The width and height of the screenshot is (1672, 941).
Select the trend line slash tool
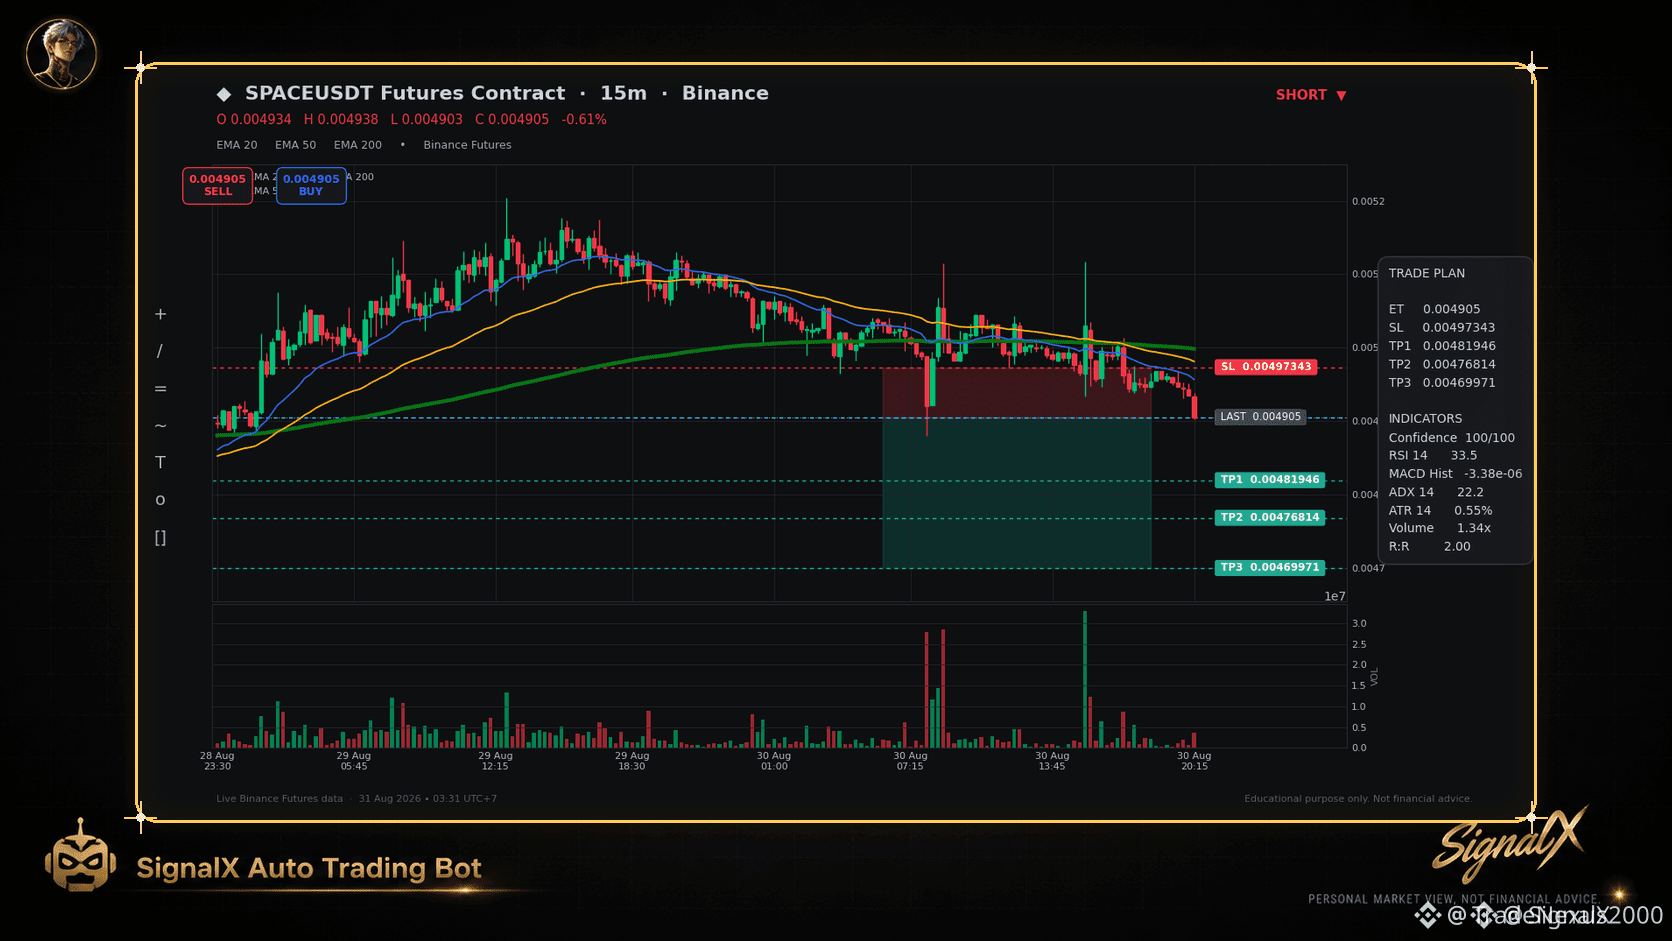point(160,351)
